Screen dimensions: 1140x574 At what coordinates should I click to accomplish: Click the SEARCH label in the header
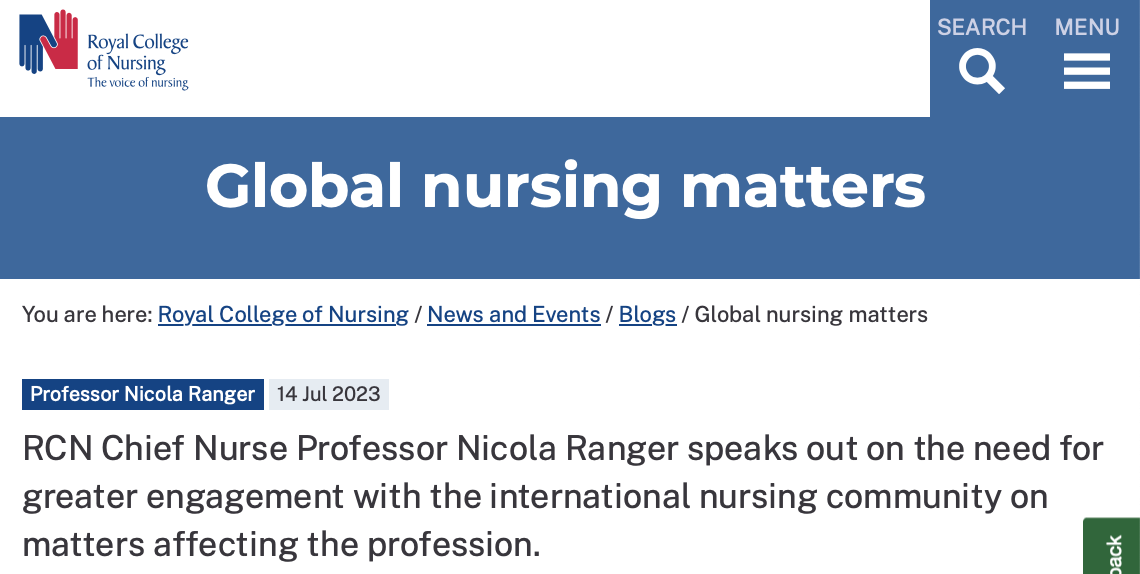(981, 27)
